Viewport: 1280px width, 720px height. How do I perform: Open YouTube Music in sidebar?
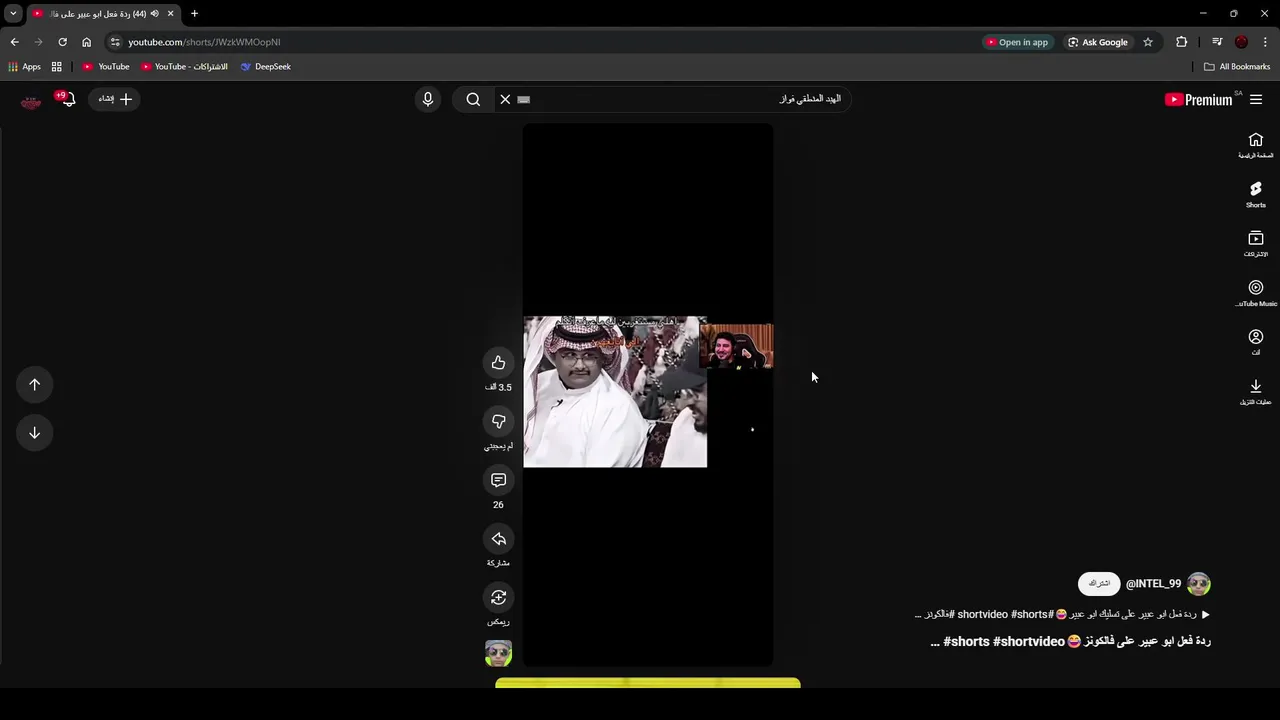click(x=1256, y=293)
